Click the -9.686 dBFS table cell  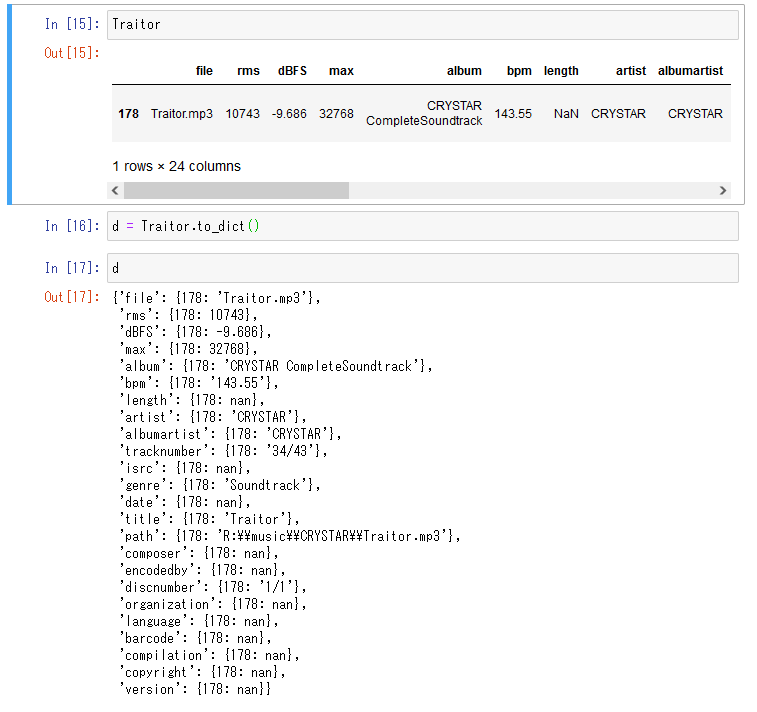pyautogui.click(x=289, y=114)
